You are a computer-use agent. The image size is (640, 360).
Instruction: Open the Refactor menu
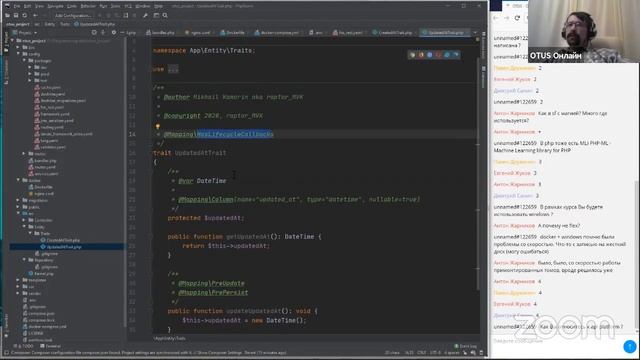(x=88, y=6)
